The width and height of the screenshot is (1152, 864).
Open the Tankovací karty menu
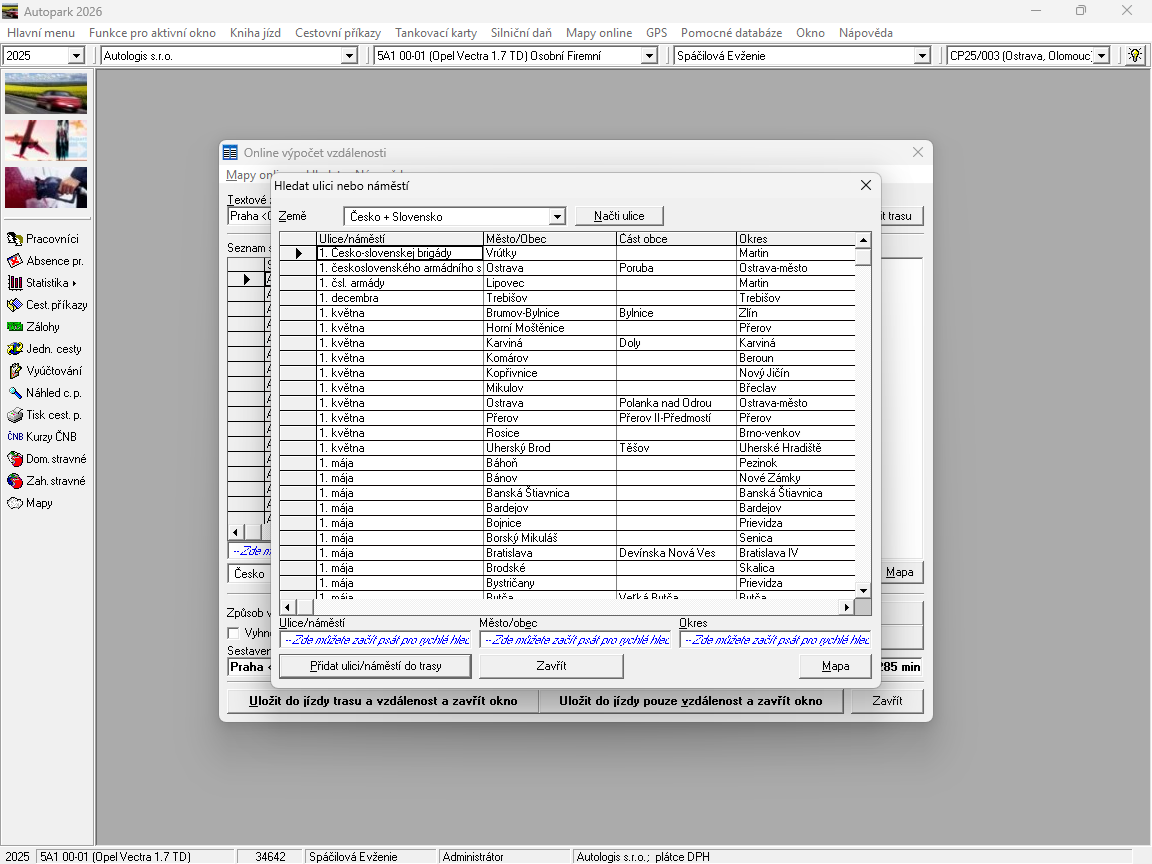tap(435, 33)
